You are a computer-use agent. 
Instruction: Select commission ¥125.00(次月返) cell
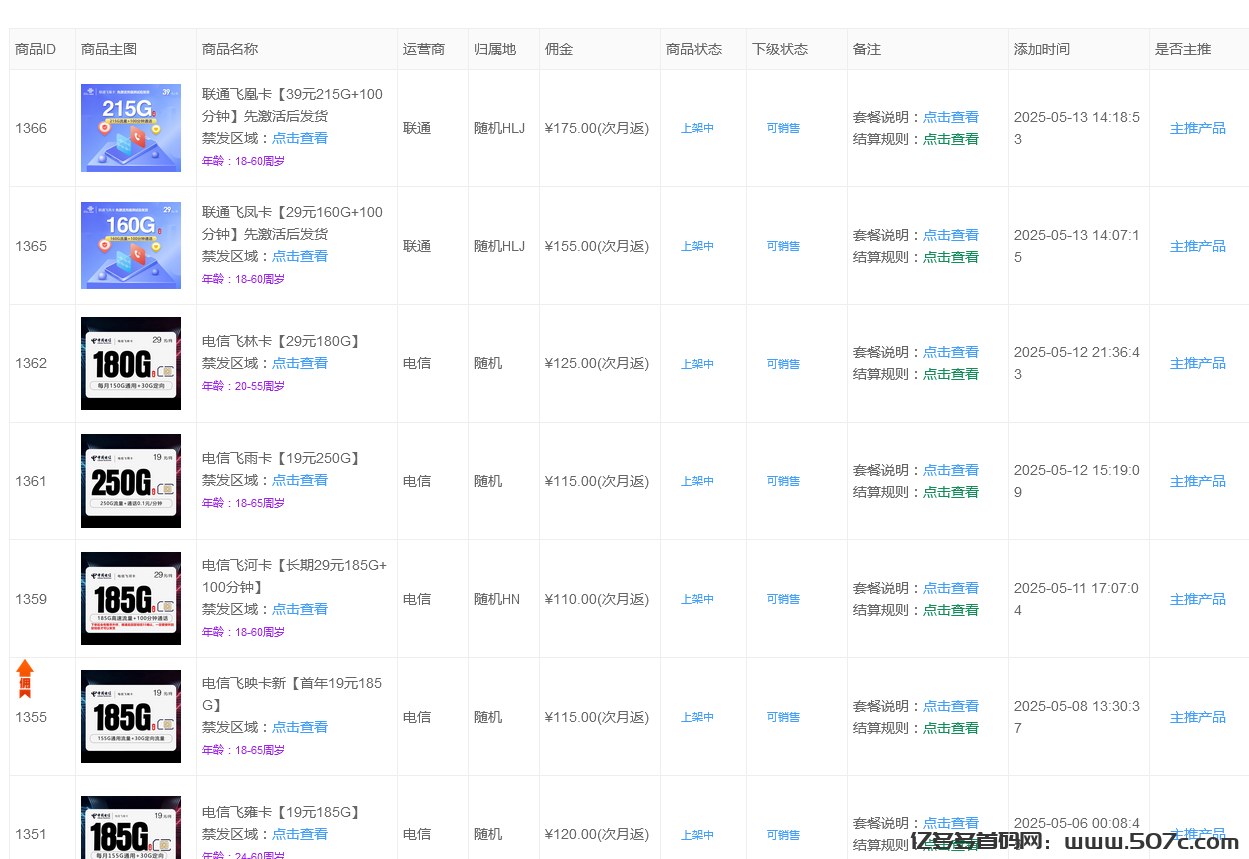click(597, 363)
